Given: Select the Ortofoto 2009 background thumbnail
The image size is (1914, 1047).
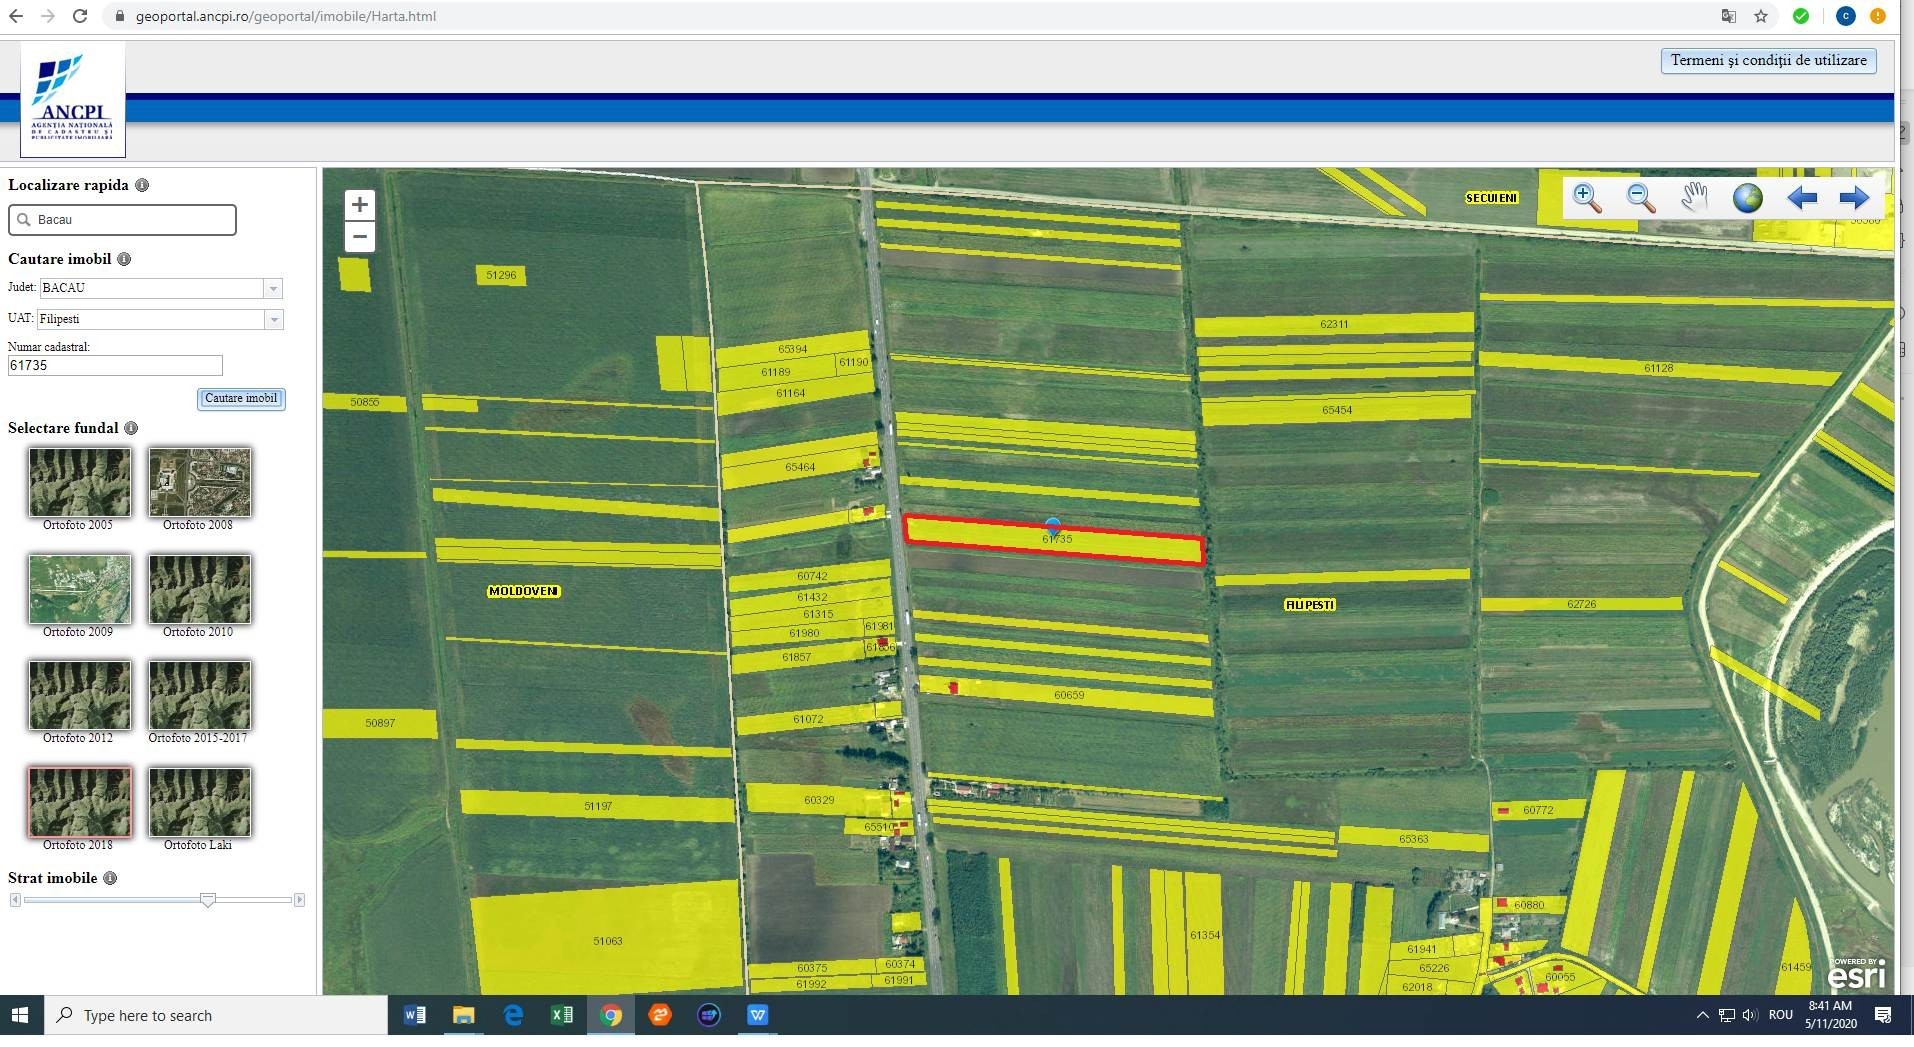Looking at the screenshot, I should coord(80,589).
